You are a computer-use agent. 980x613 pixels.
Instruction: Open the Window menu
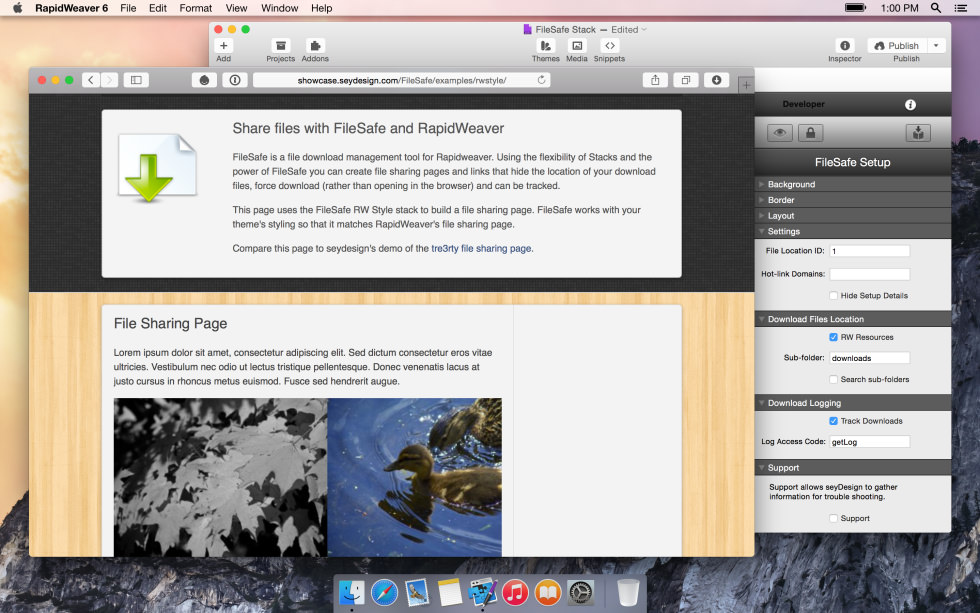[x=279, y=8]
